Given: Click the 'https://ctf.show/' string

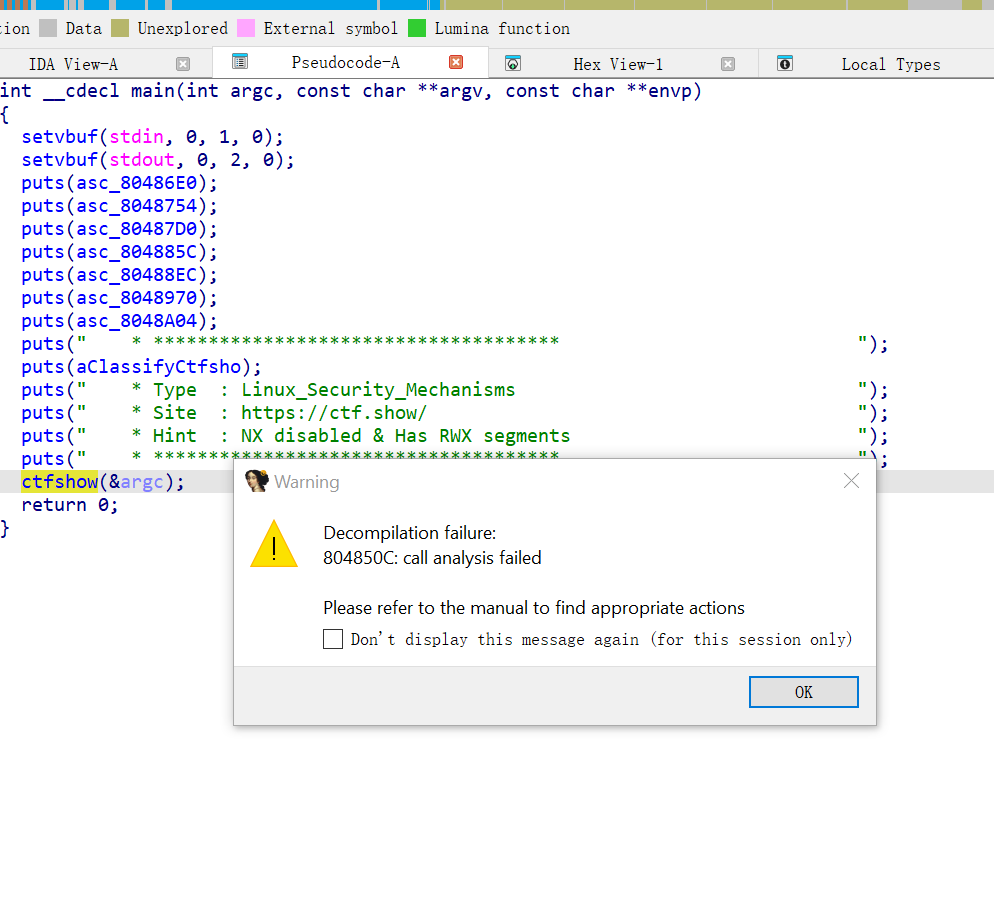Looking at the screenshot, I should coord(333,413).
